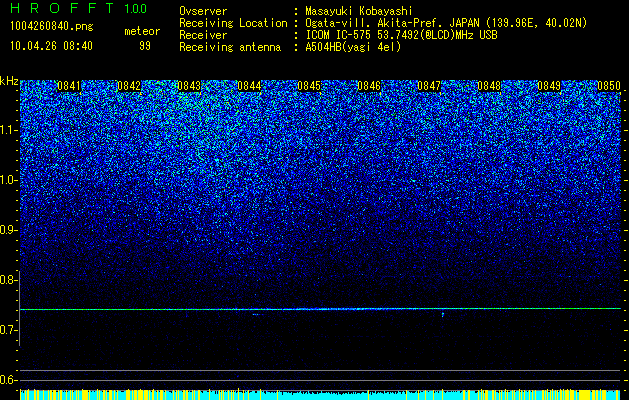Click the 0841 time marker
The image size is (629, 400).
69,86
